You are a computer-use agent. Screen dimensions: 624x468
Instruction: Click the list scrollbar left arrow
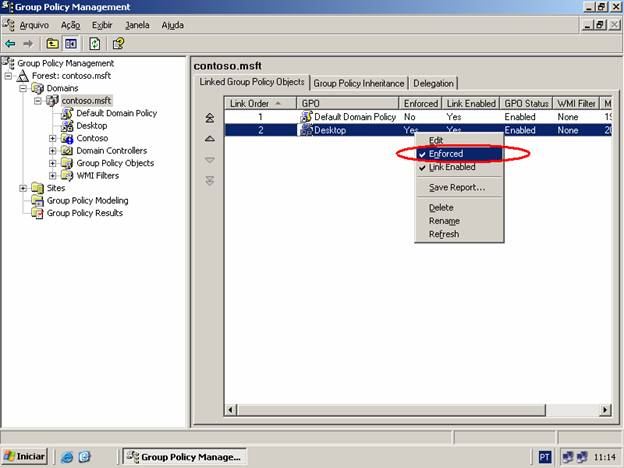(x=231, y=410)
